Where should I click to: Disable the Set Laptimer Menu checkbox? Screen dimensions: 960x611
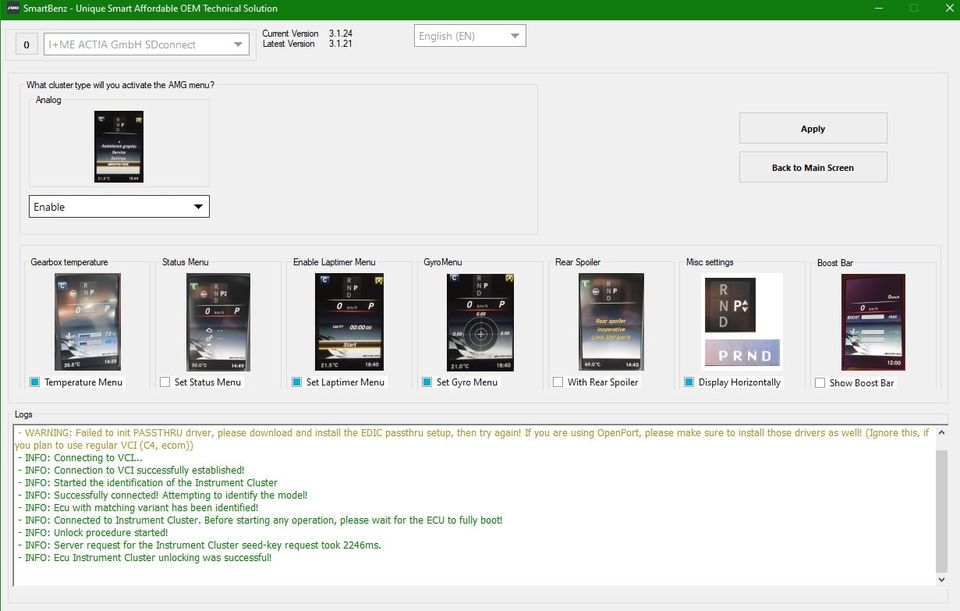[x=297, y=382]
